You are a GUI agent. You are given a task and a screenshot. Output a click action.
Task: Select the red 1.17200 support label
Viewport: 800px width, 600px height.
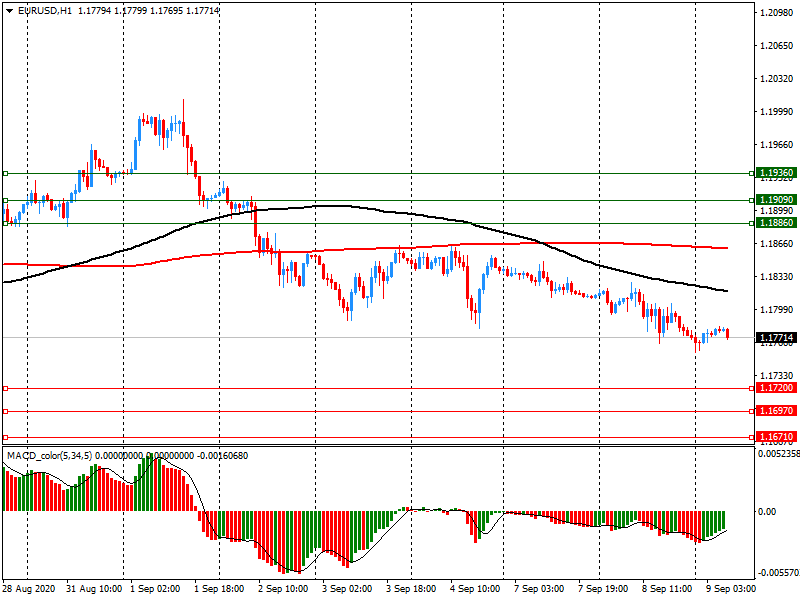pyautogui.click(x=776, y=388)
